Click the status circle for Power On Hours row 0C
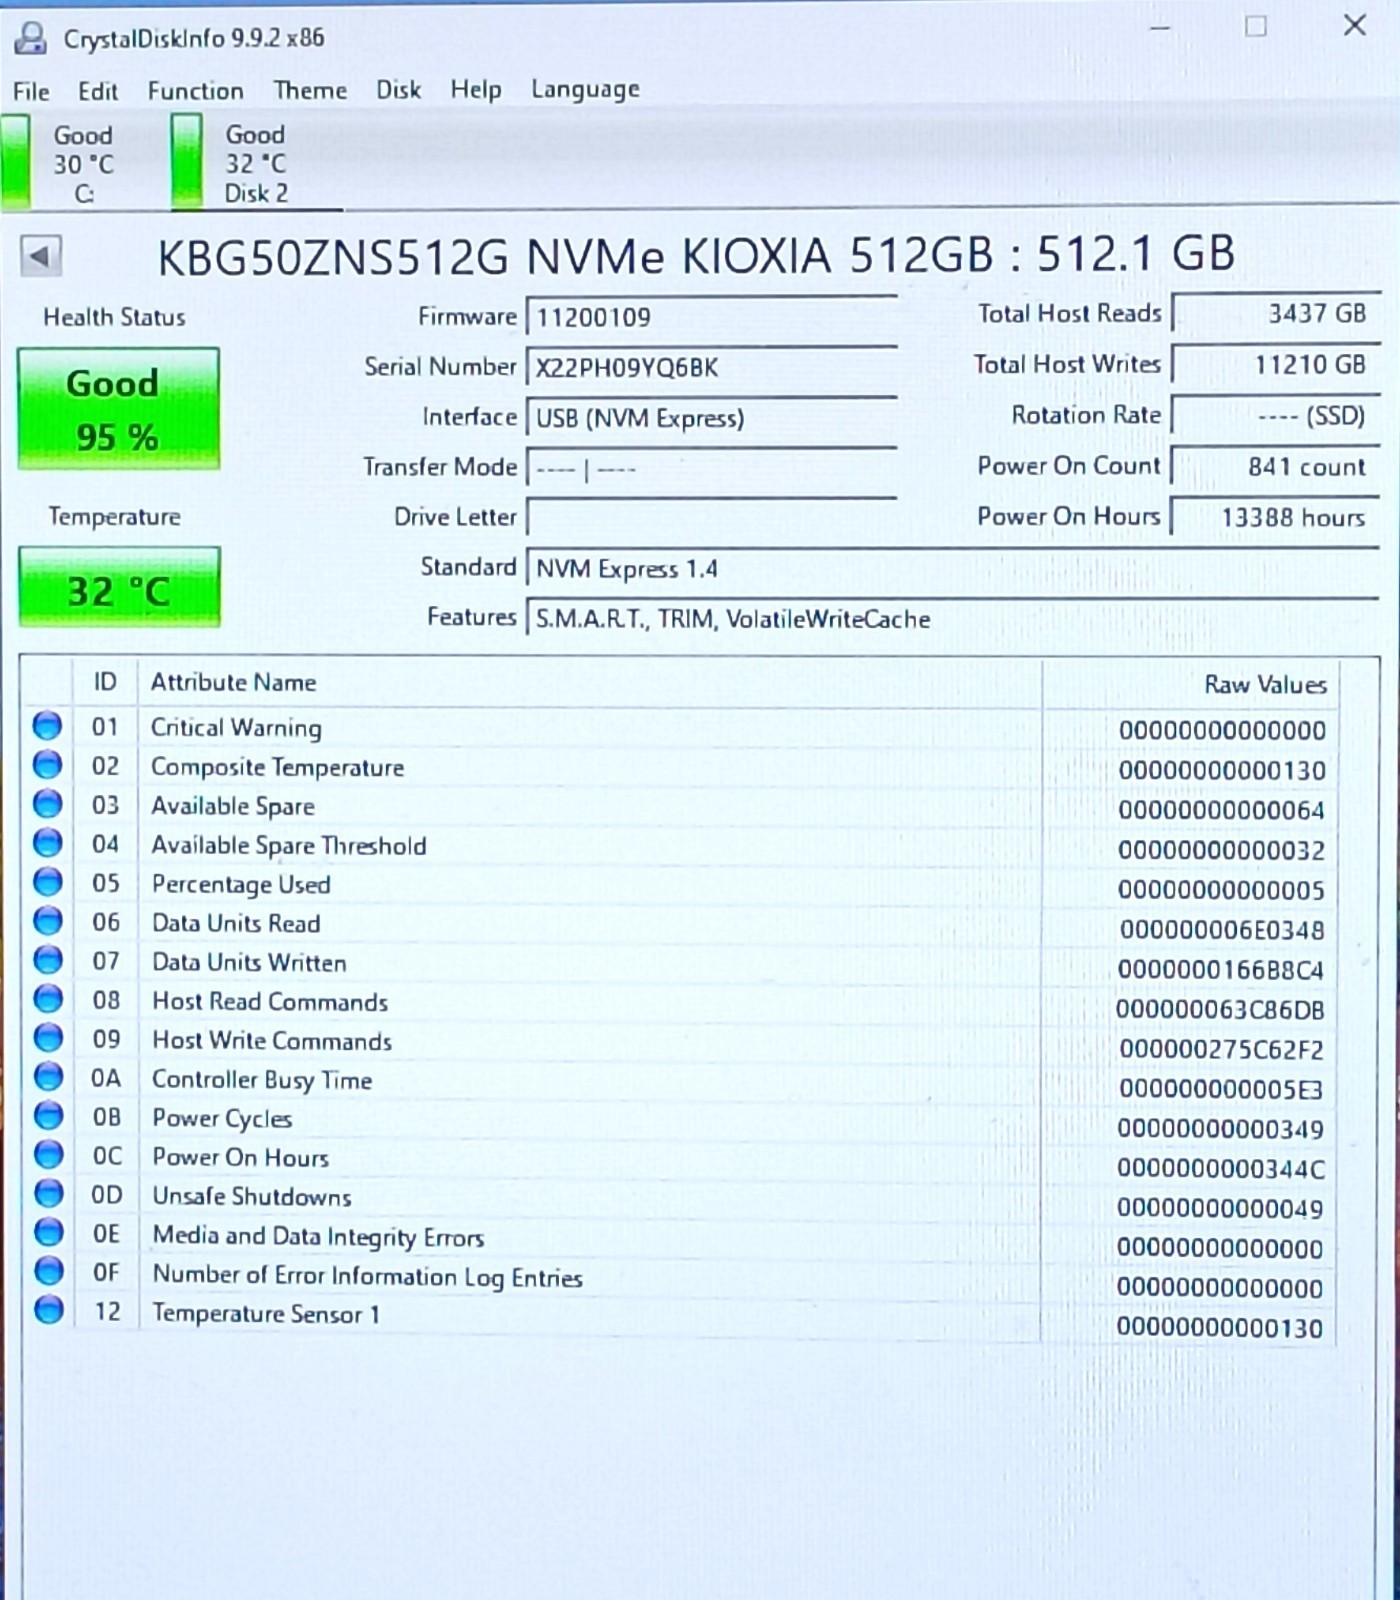1400x1600 pixels. [x=47, y=1155]
